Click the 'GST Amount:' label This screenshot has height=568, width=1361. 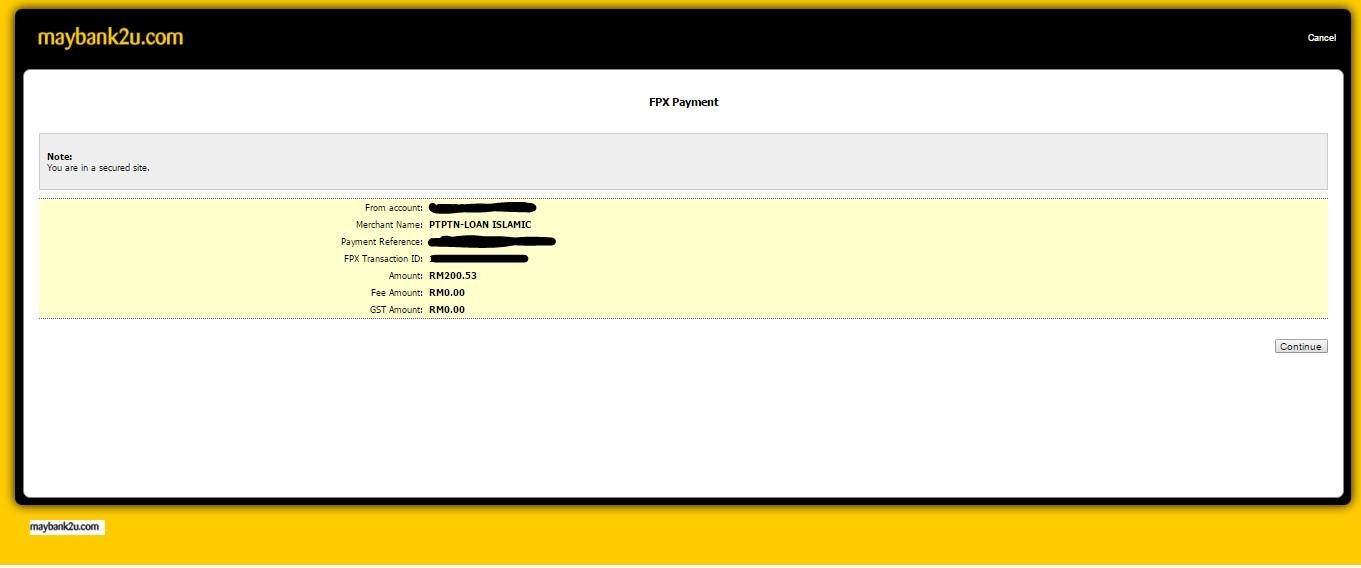(397, 310)
